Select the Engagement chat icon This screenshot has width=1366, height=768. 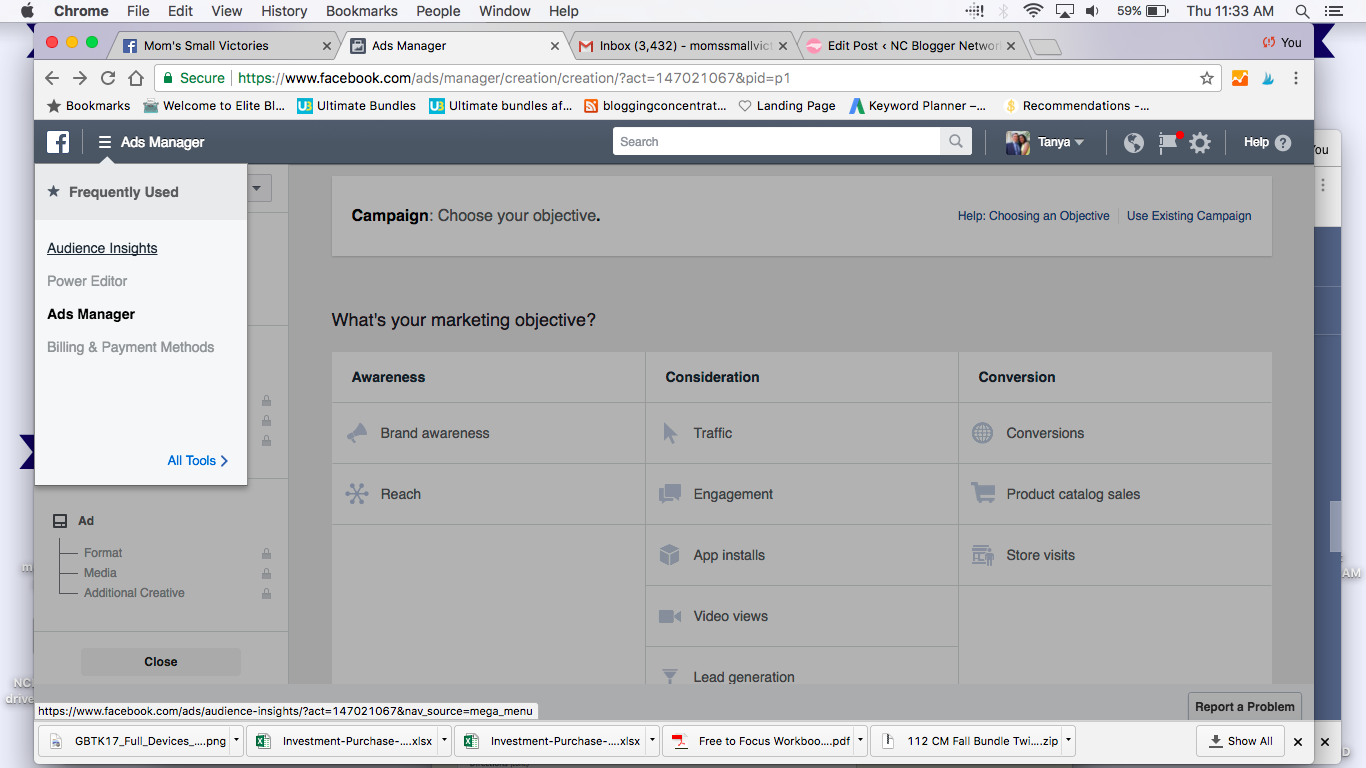click(x=670, y=494)
